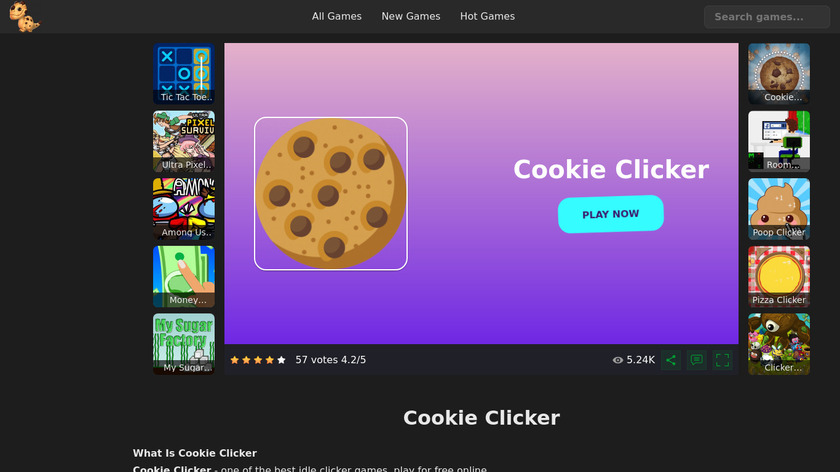Viewport: 840px width, 472px height.
Task: Click the large cookie image
Action: tap(331, 193)
